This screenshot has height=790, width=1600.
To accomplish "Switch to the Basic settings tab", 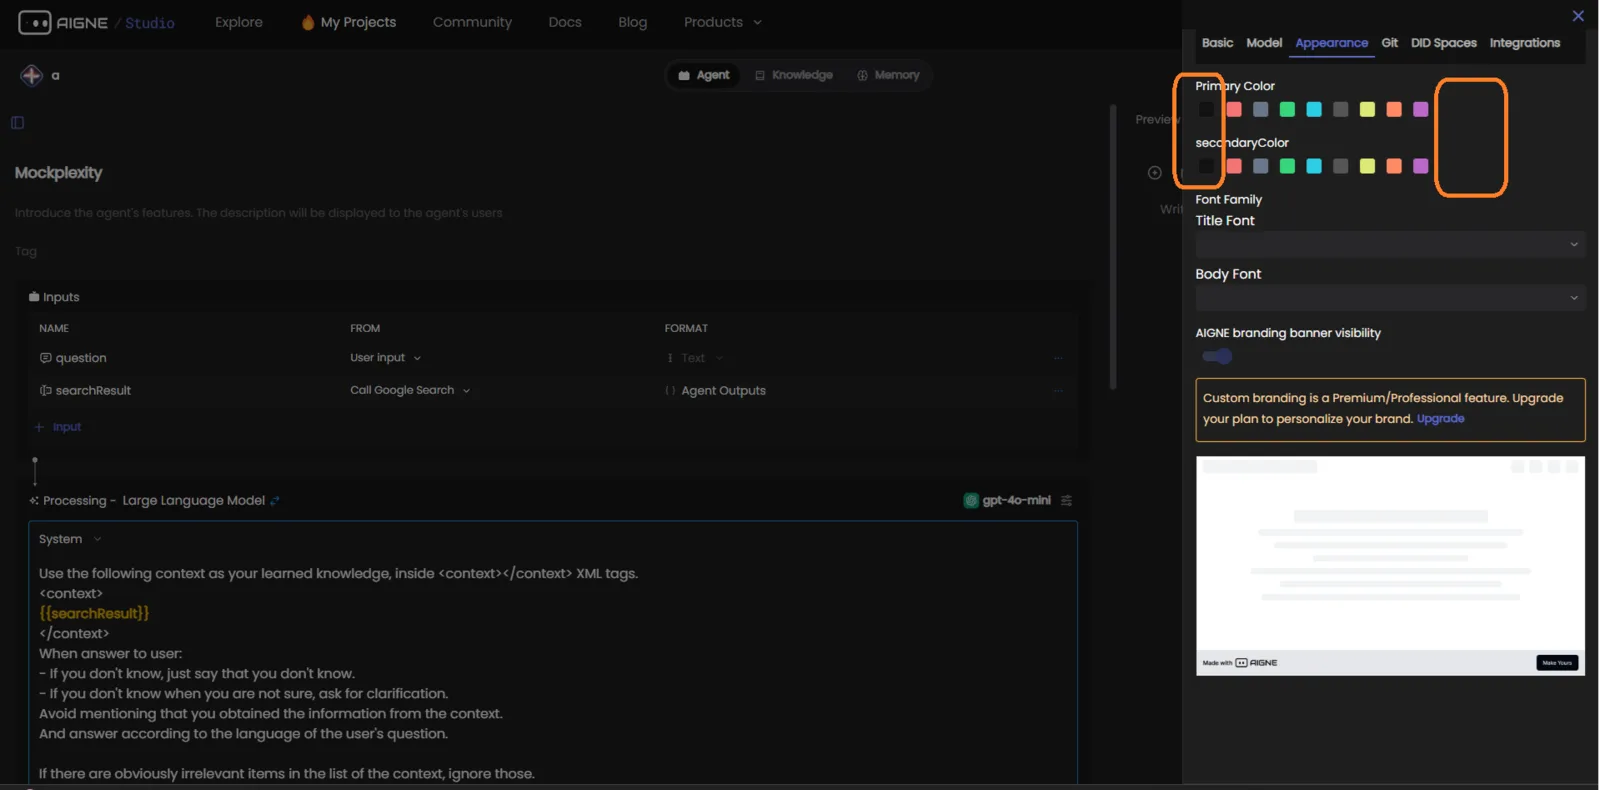I will [x=1217, y=43].
